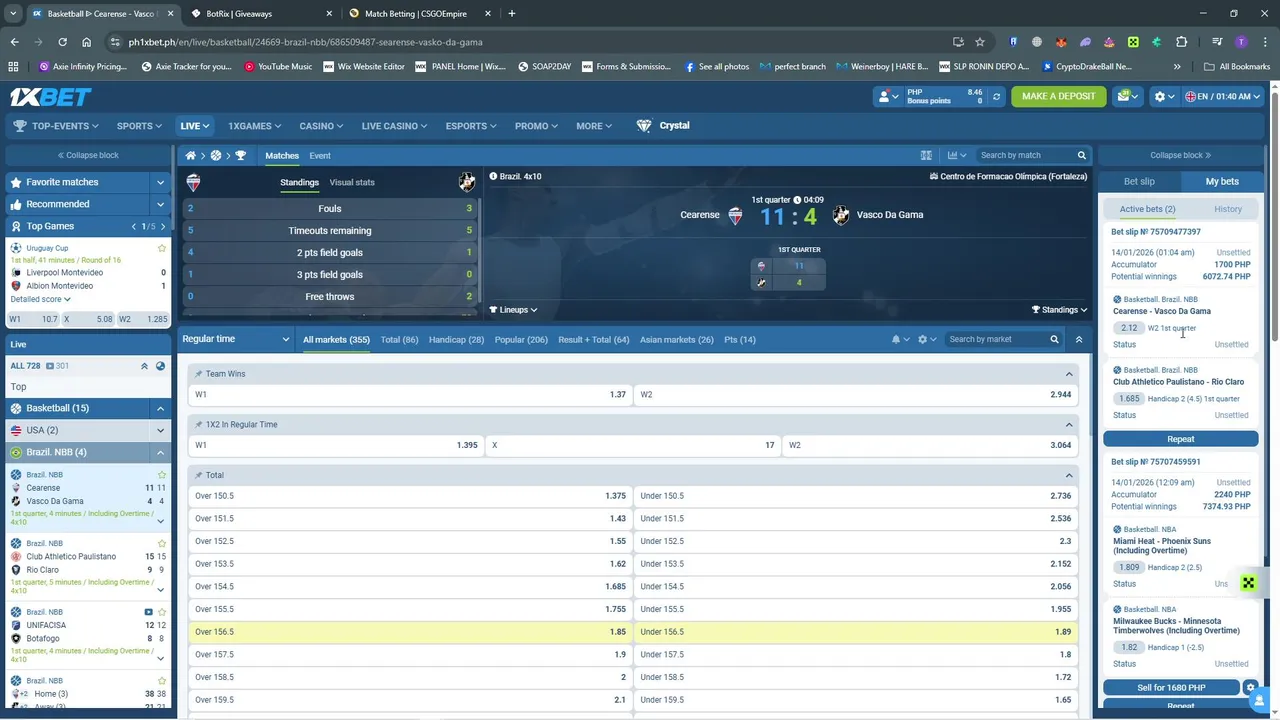Refresh the account balance
The image size is (1280, 720).
996,97
